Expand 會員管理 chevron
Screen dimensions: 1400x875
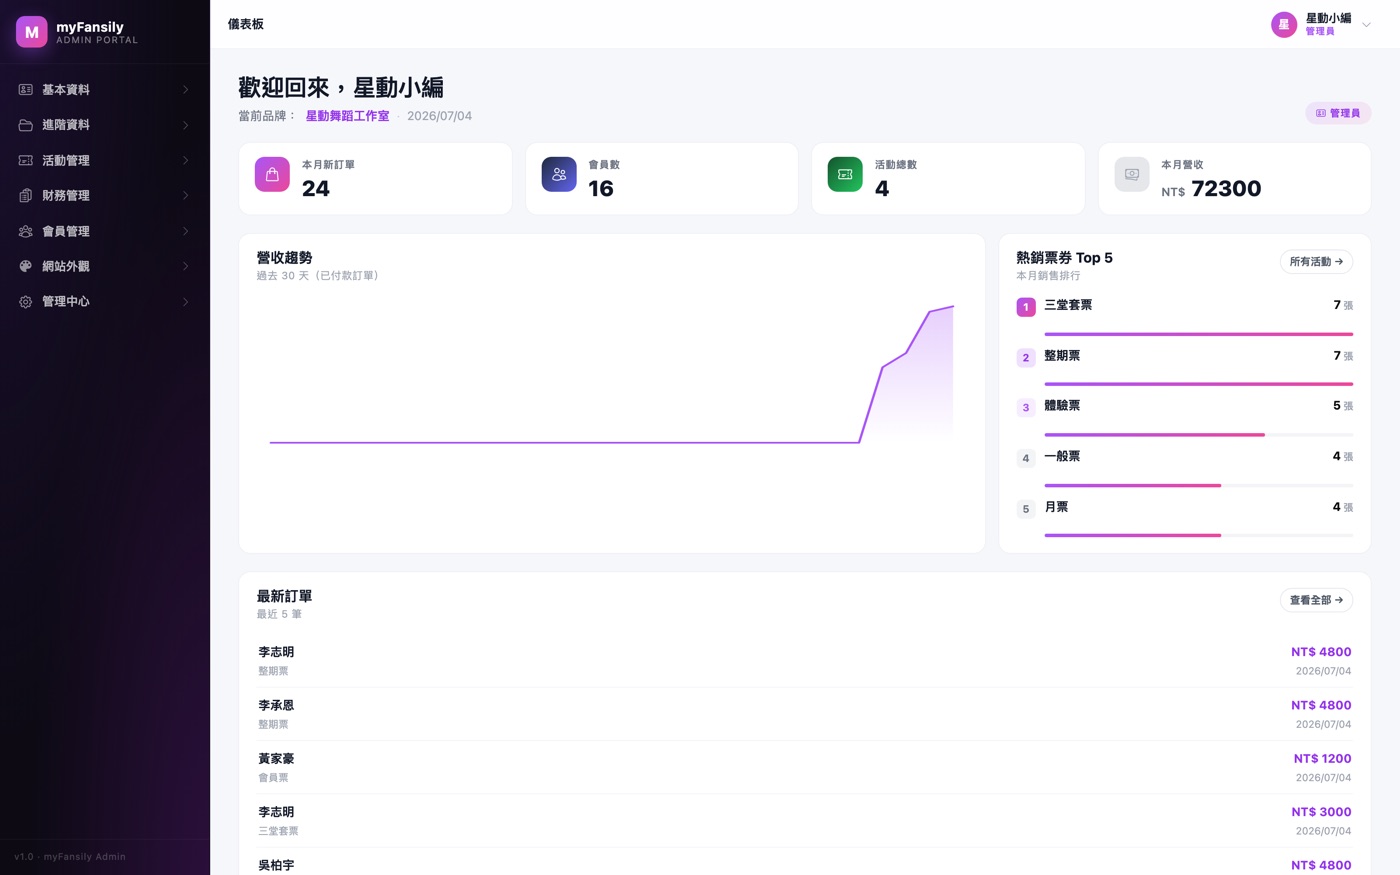[186, 231]
